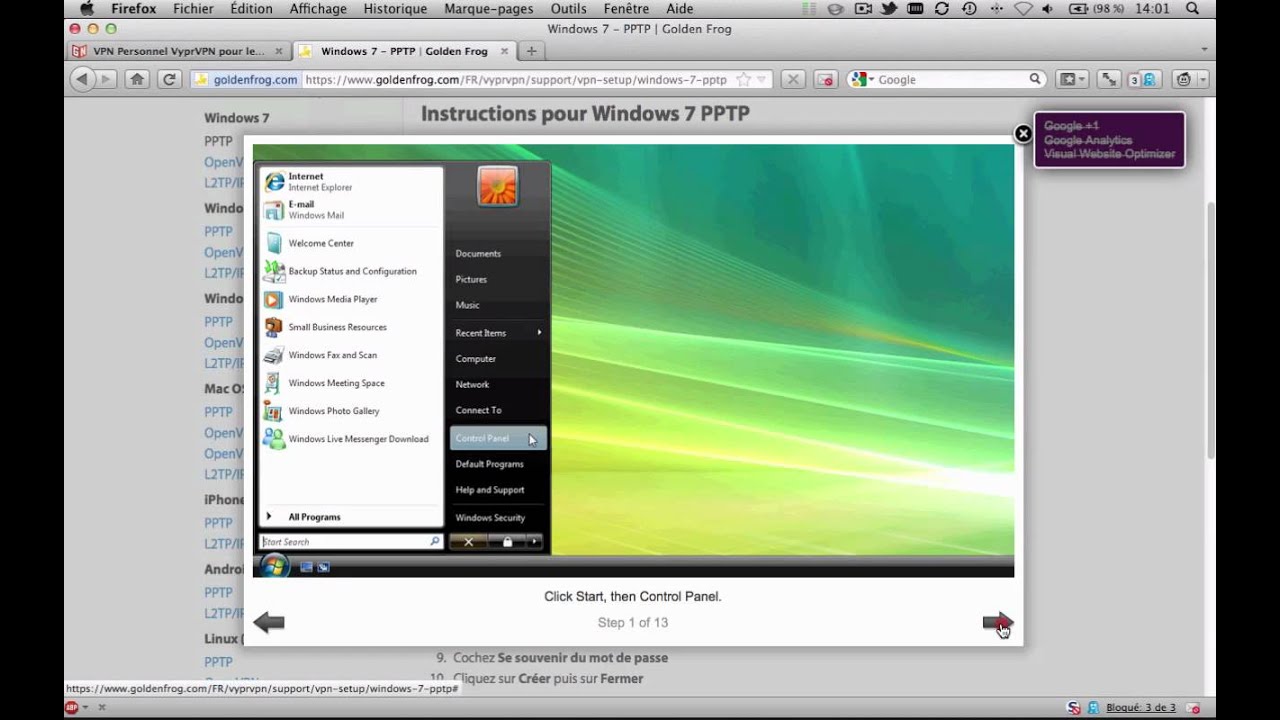Open the list-all-tabs dropdown arrow

click(x=1204, y=49)
